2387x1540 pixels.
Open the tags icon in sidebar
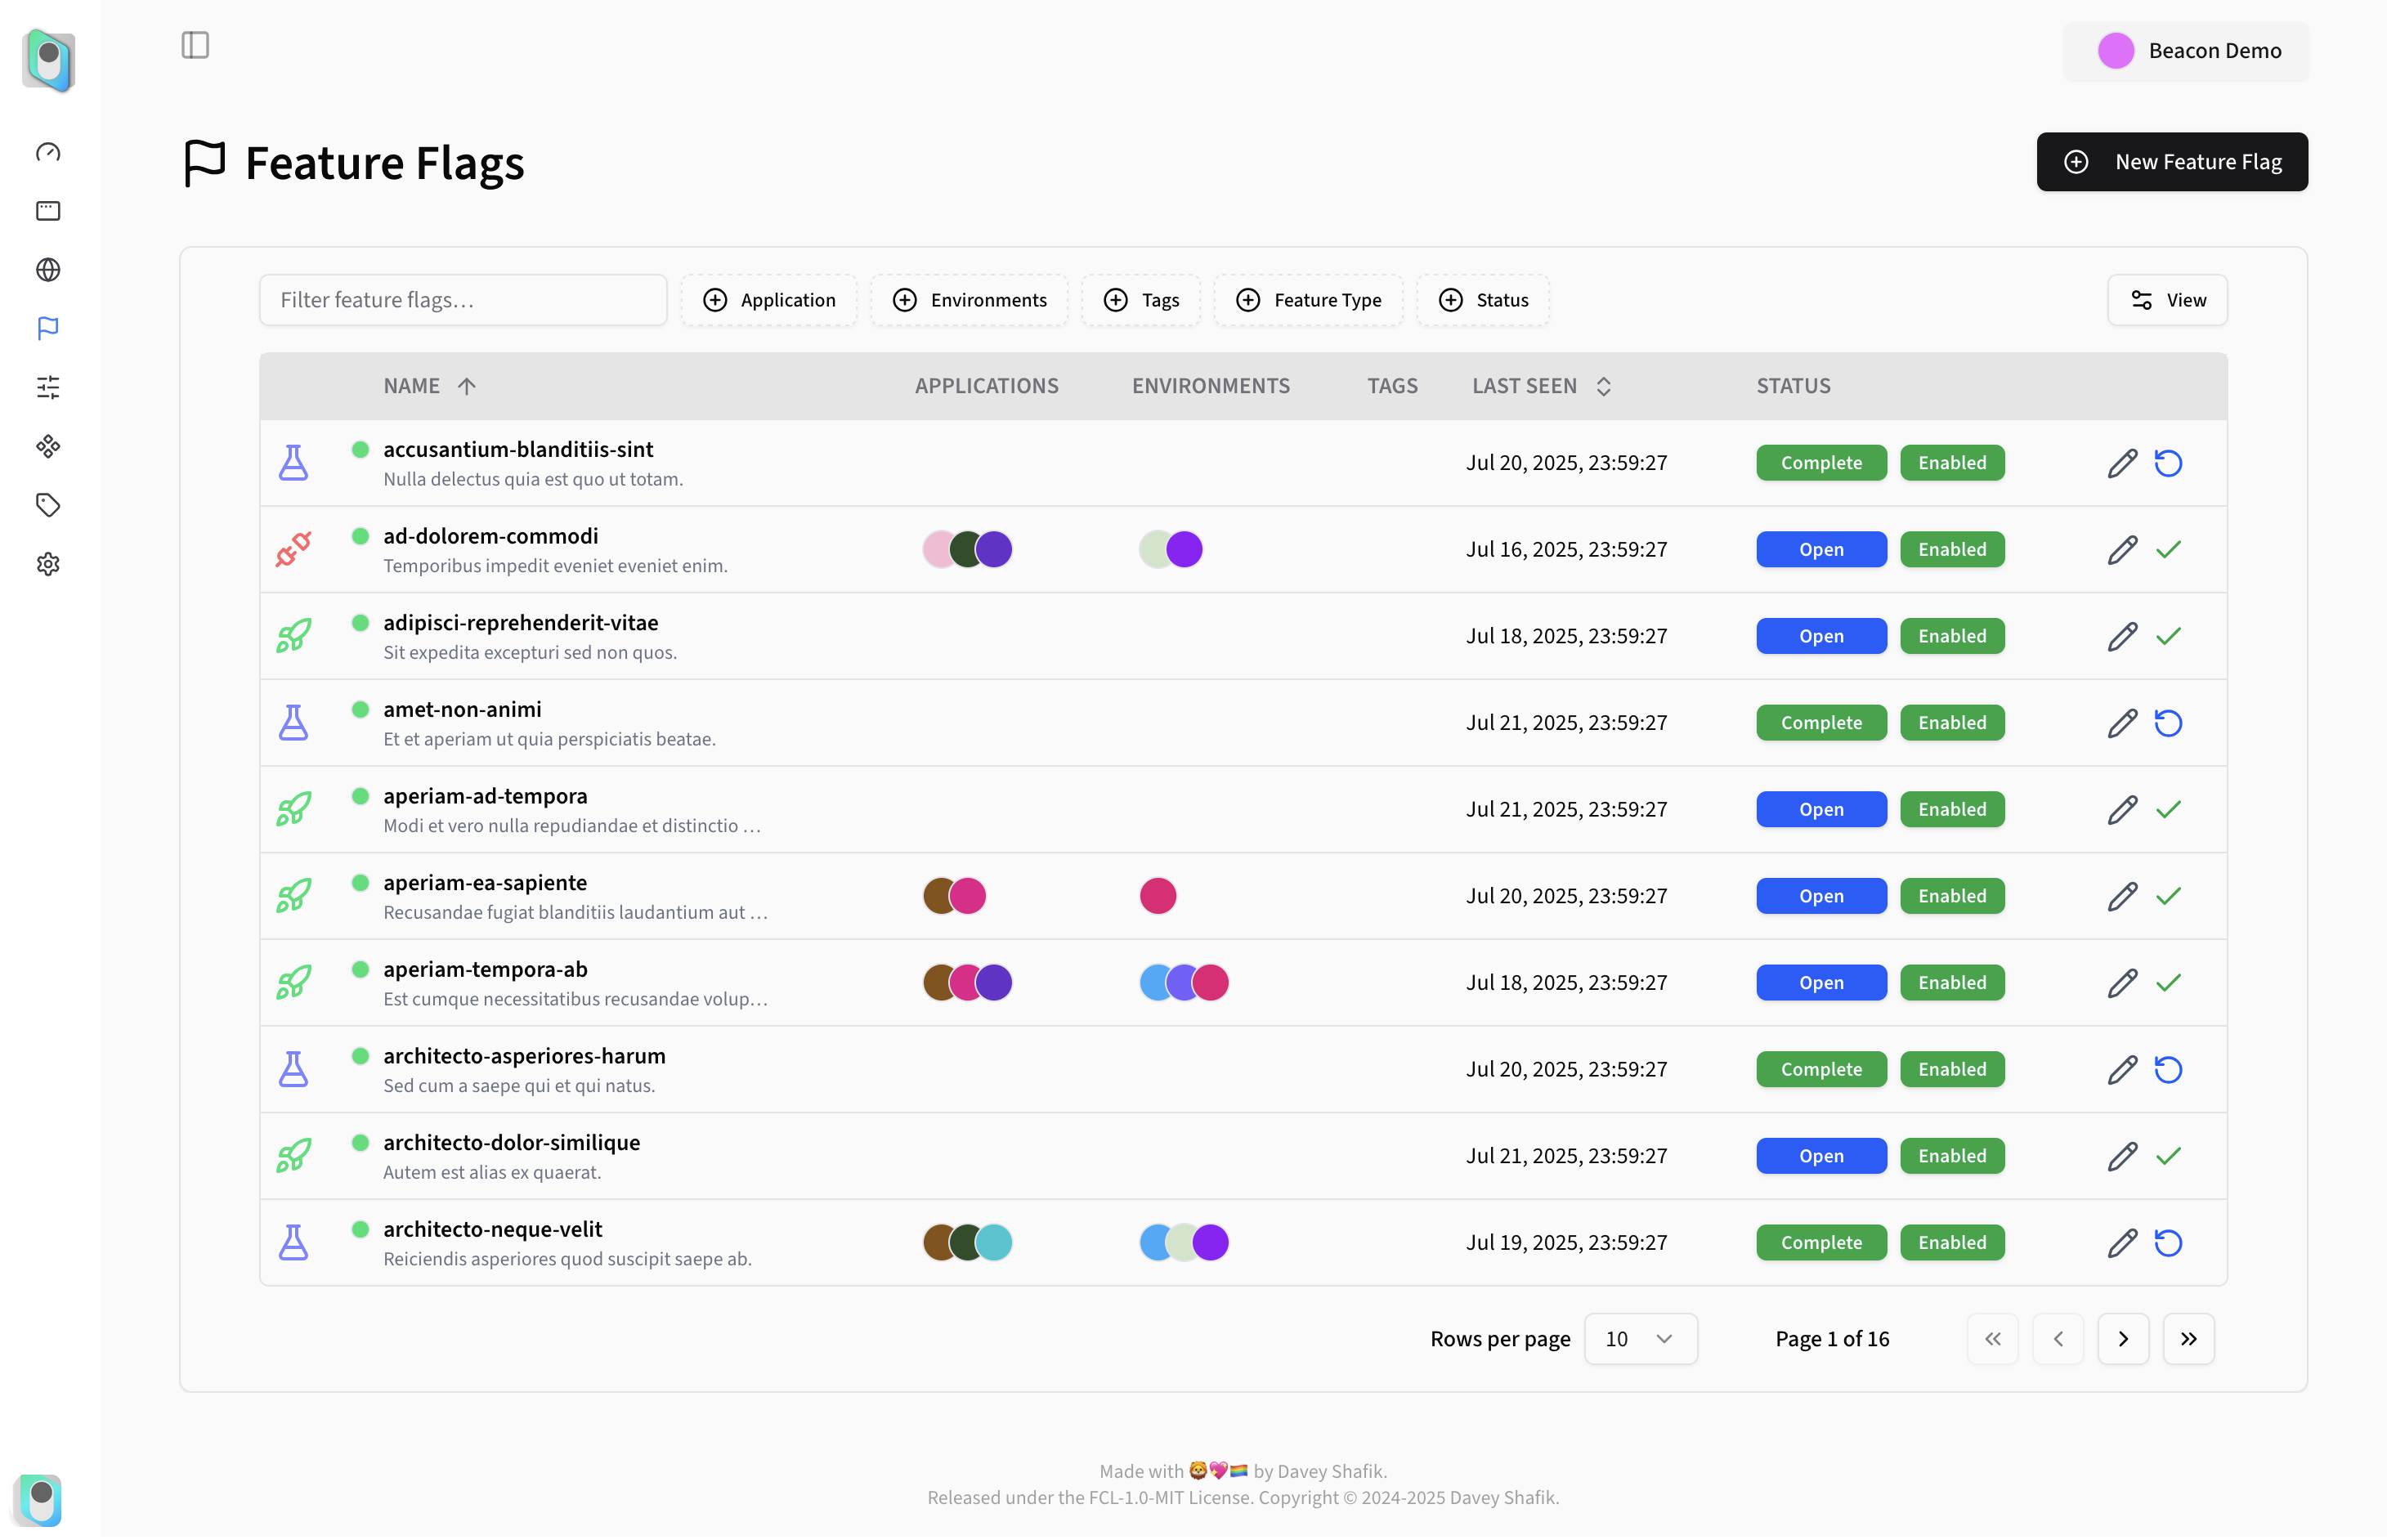click(x=48, y=505)
